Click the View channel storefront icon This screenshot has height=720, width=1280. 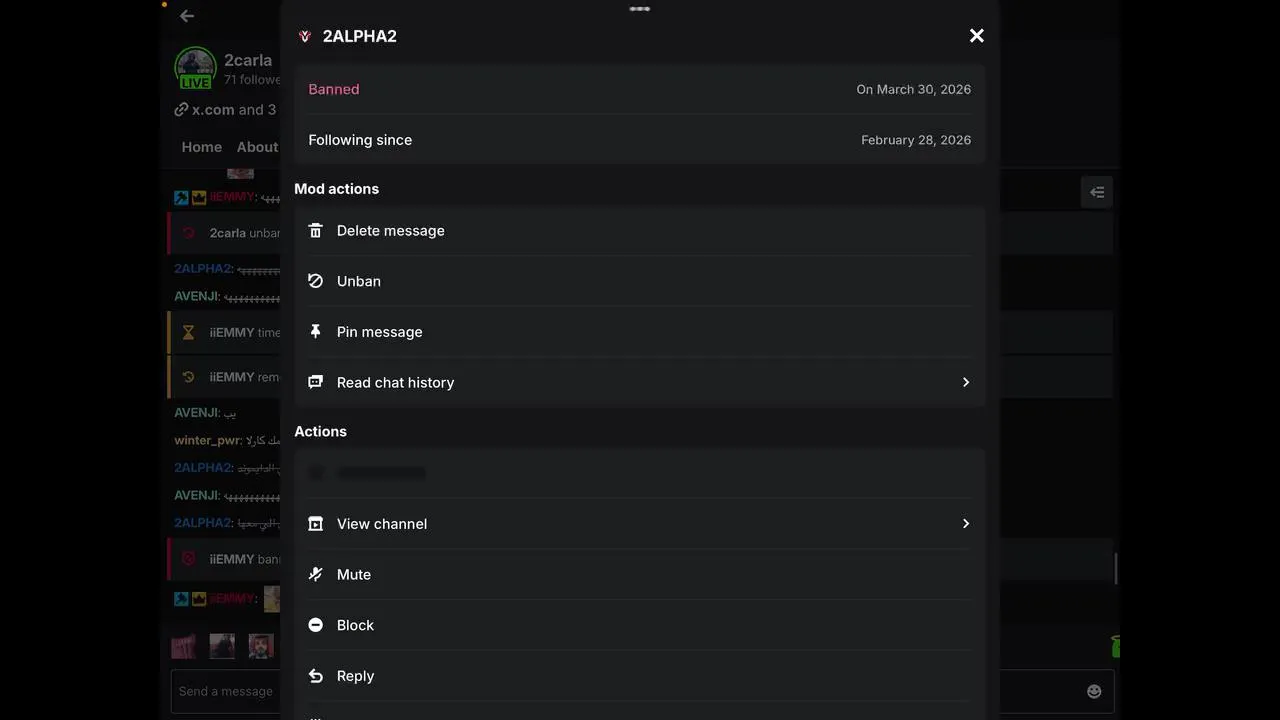(316, 524)
